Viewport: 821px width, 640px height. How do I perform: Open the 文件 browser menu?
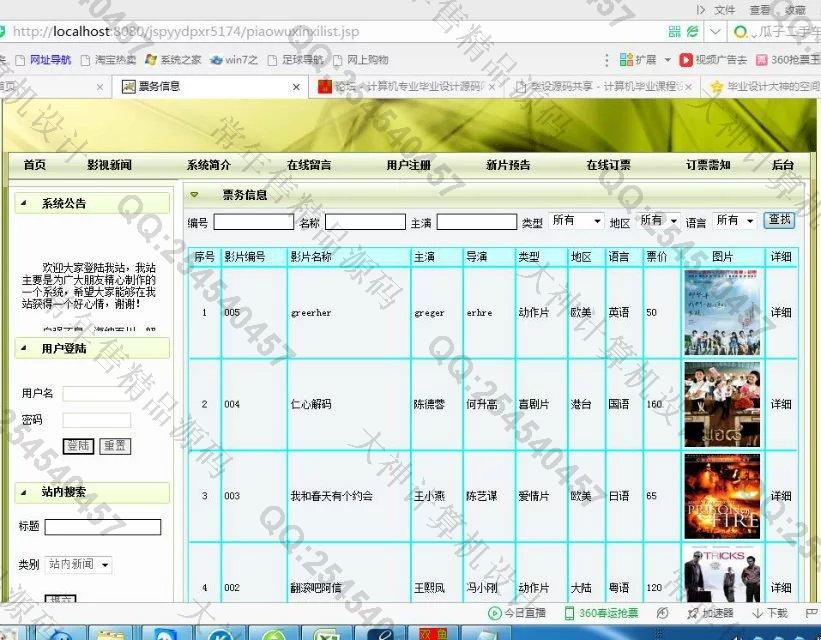[x=725, y=10]
